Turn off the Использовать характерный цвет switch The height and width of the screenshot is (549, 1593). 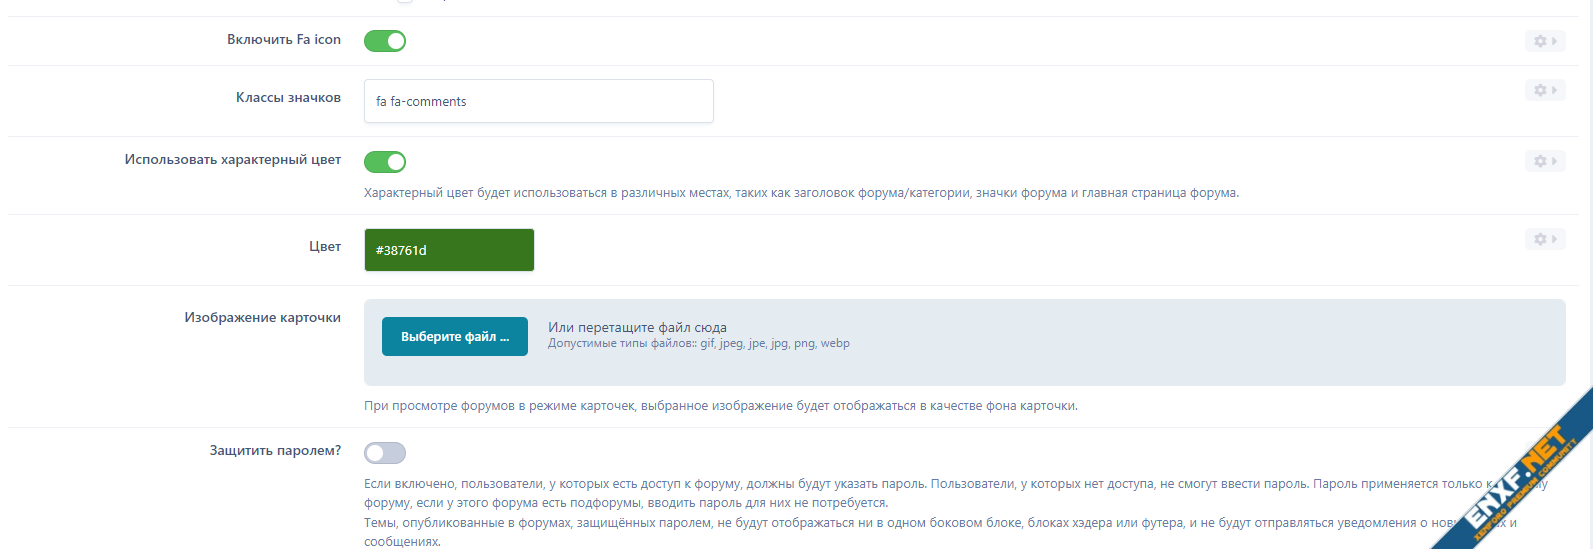pyautogui.click(x=385, y=162)
